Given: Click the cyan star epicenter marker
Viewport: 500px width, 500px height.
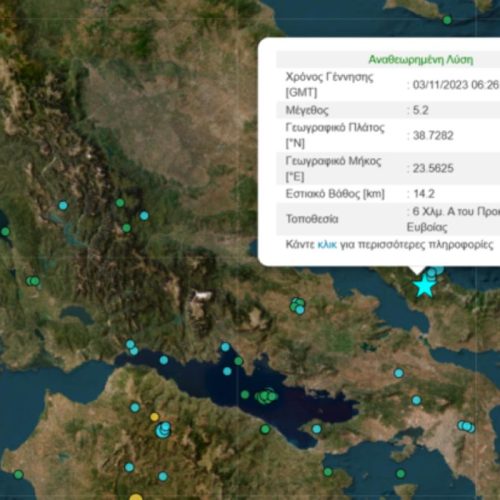Looking at the screenshot, I should [424, 286].
